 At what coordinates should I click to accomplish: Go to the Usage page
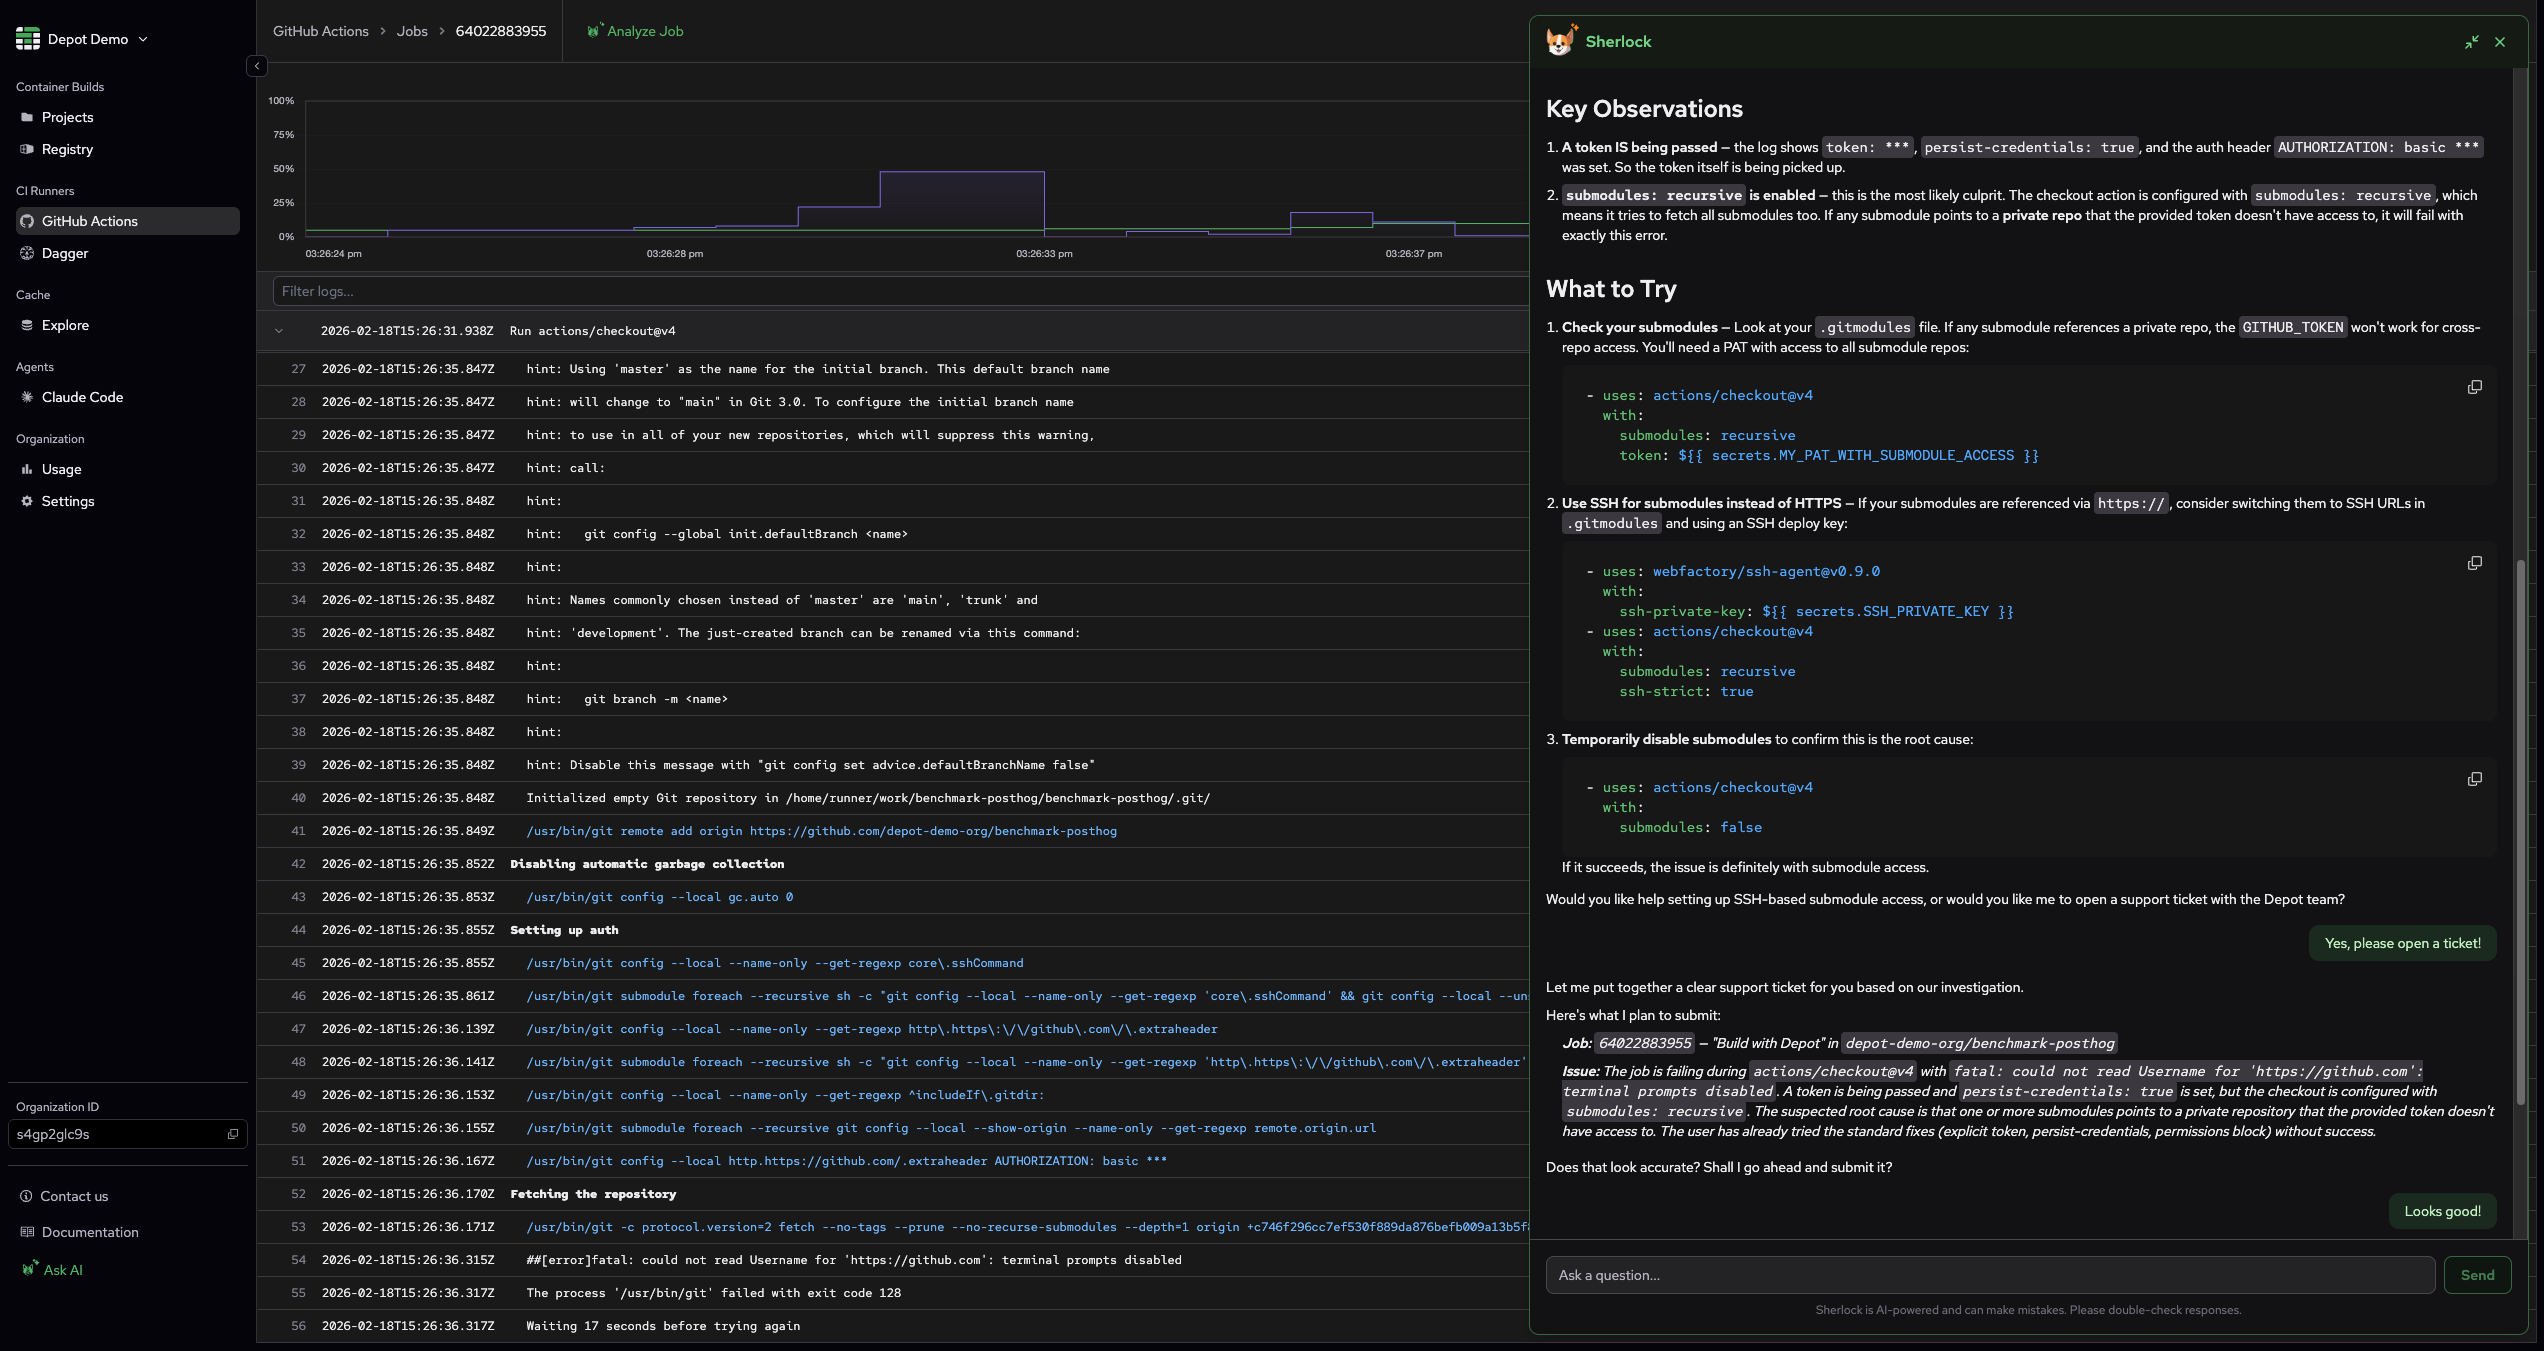61,469
